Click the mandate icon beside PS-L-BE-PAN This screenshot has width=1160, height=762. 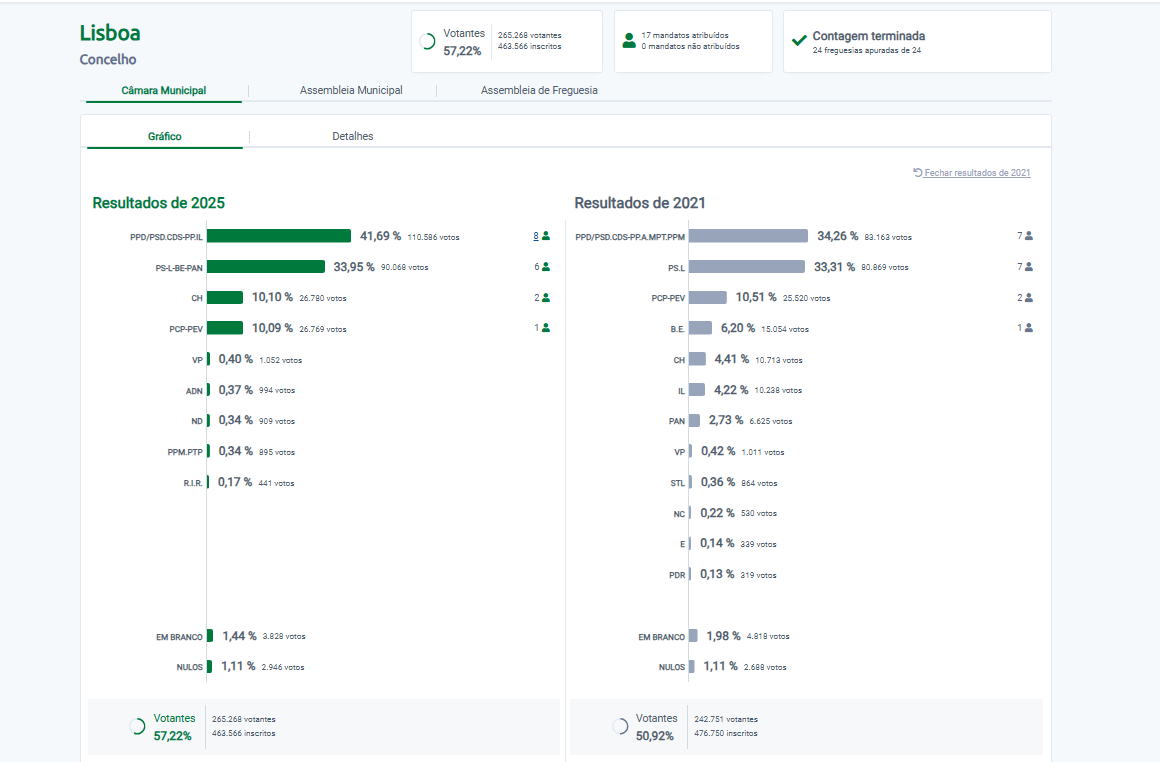(546, 267)
